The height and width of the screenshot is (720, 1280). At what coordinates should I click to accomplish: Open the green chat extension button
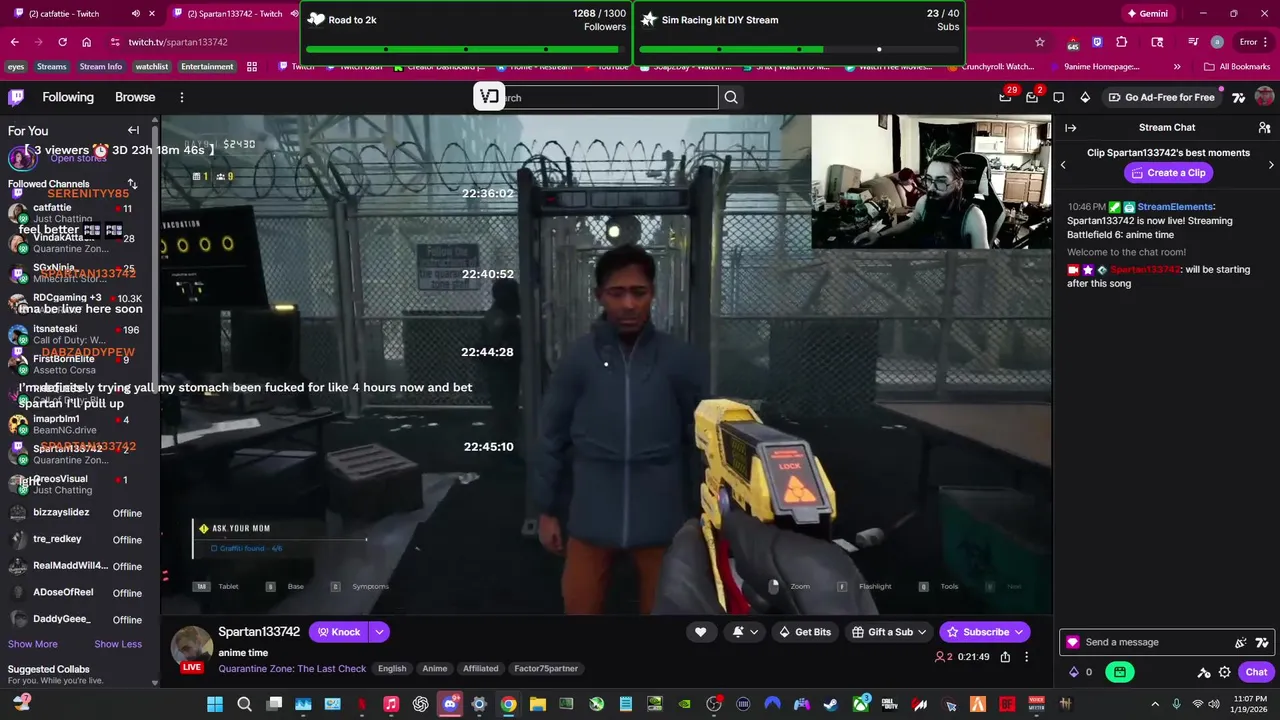1120,672
